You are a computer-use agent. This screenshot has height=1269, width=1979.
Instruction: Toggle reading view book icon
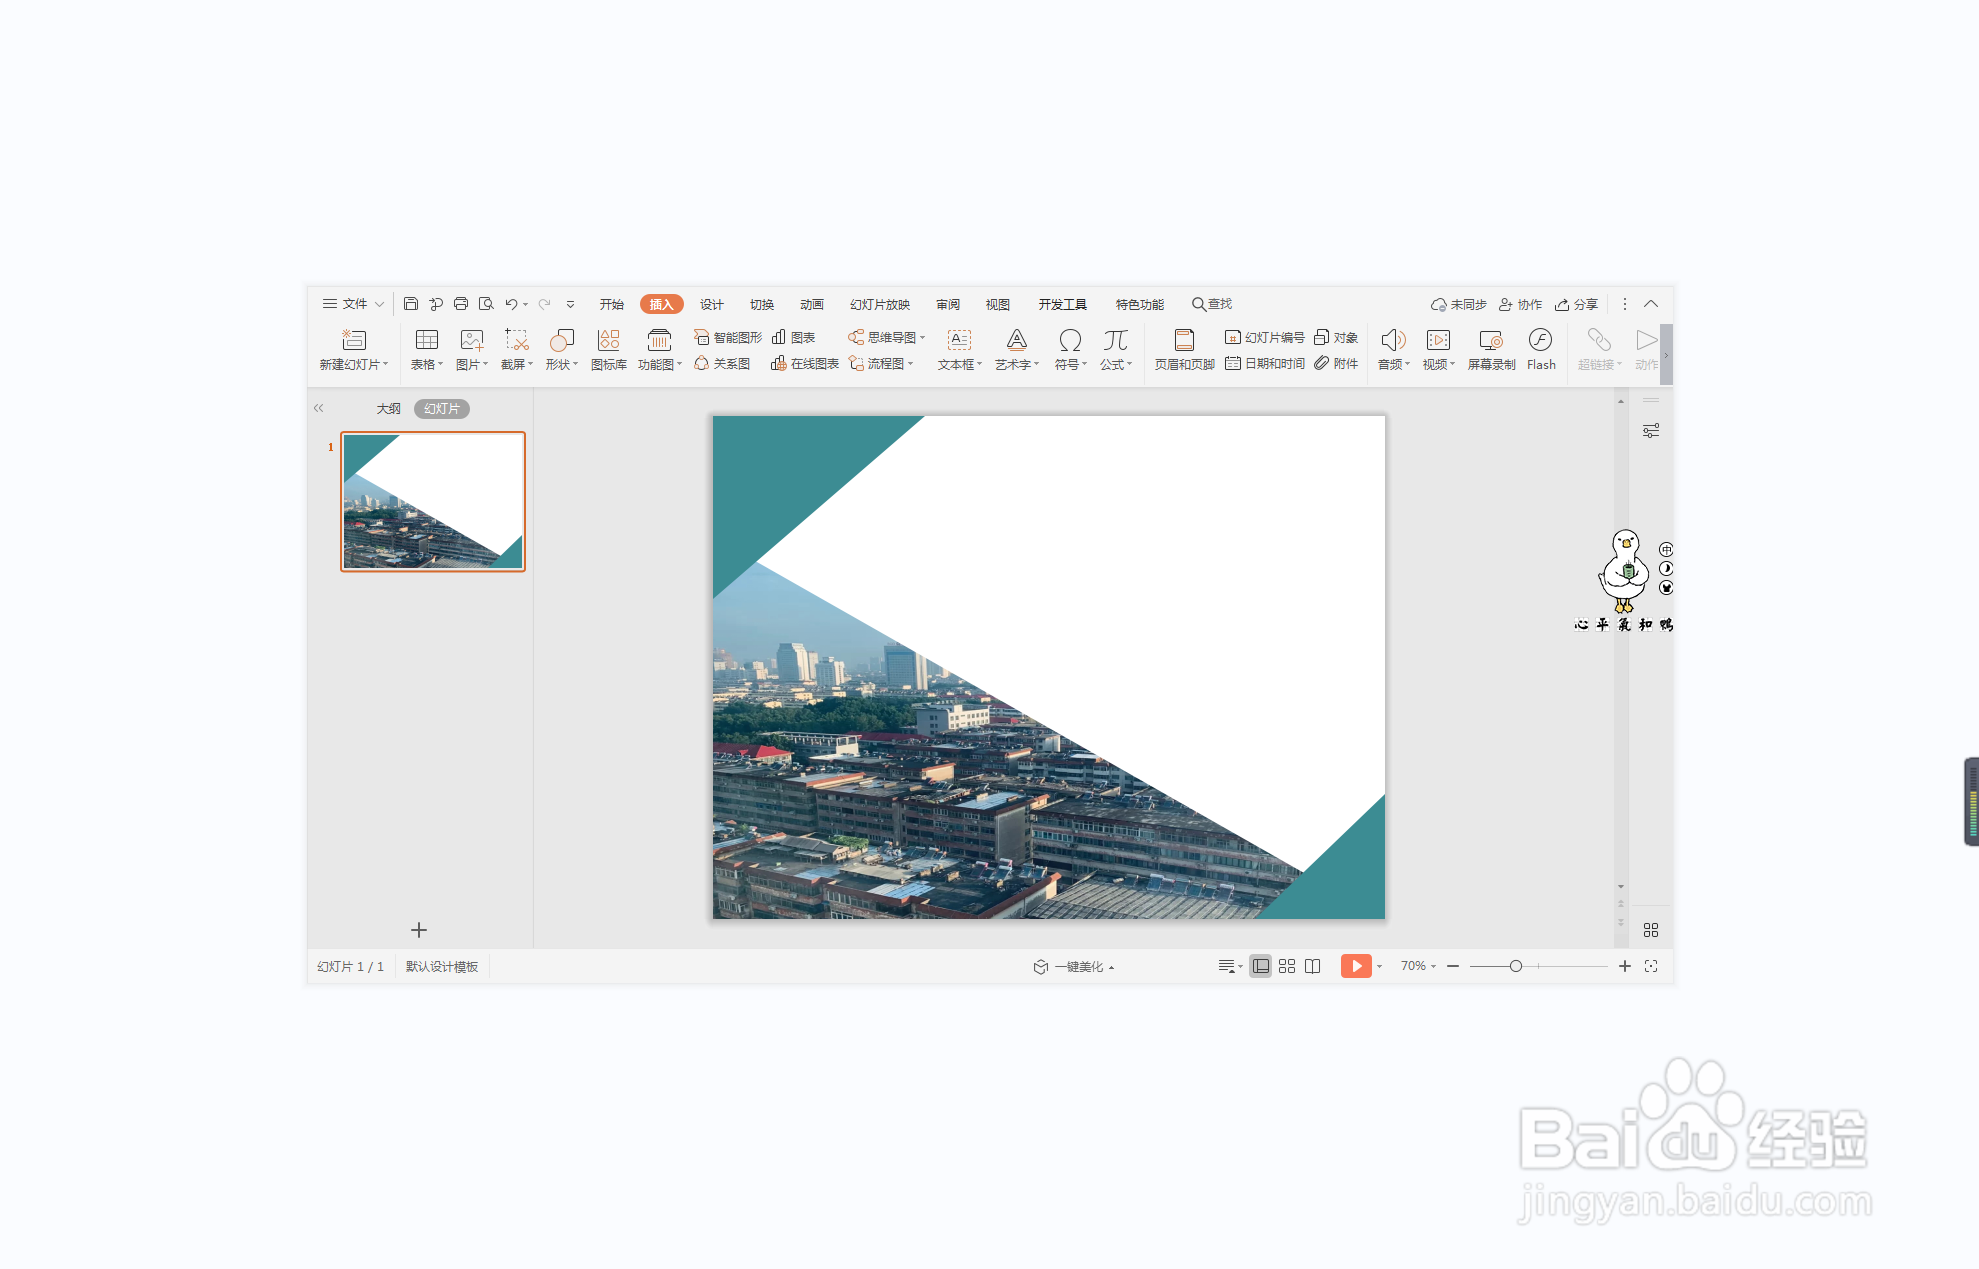[x=1313, y=966]
